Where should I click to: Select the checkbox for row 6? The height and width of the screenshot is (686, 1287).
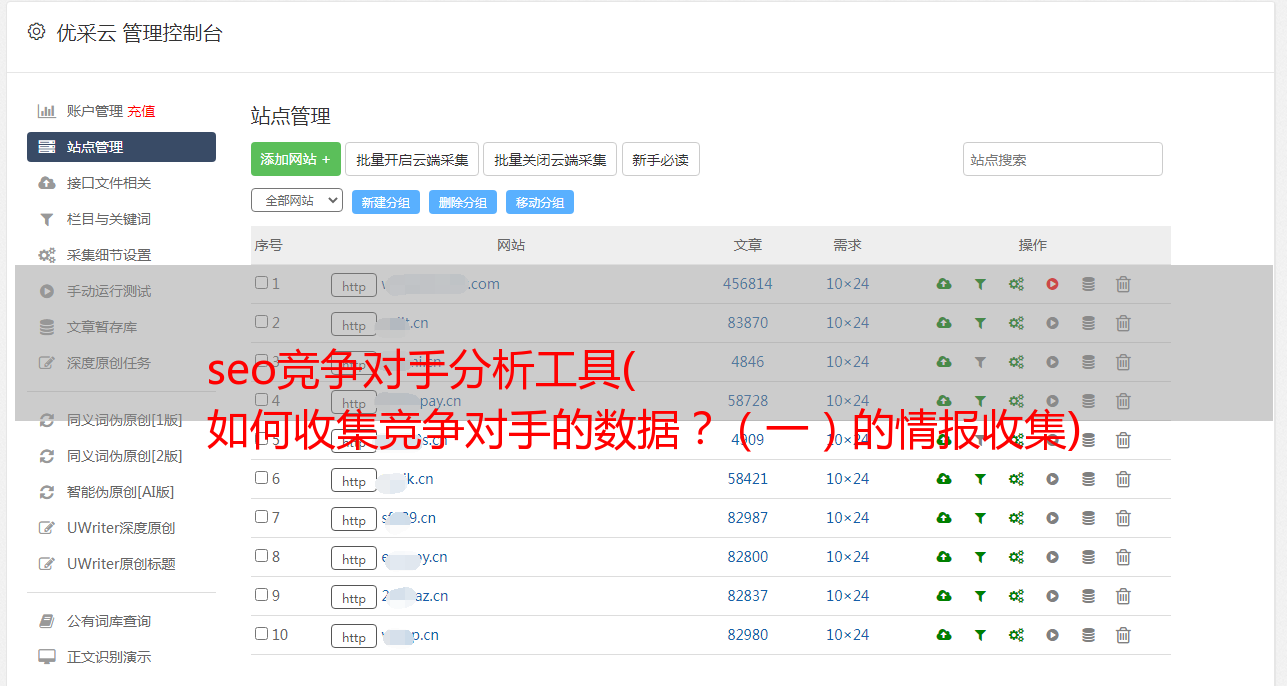tap(261, 478)
